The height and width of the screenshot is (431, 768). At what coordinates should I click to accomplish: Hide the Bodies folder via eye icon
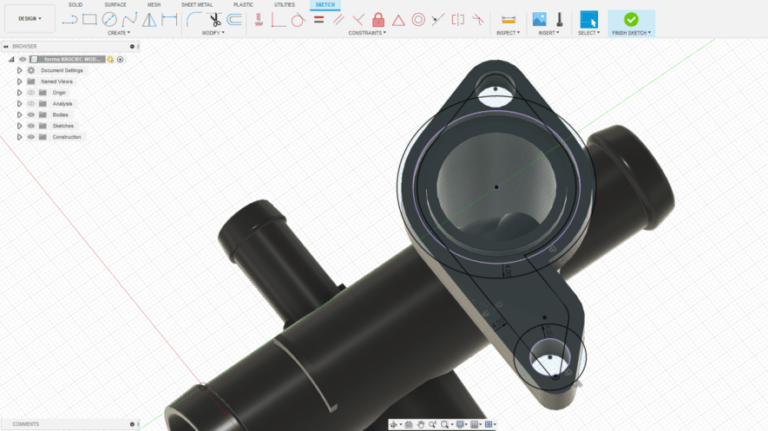31,115
